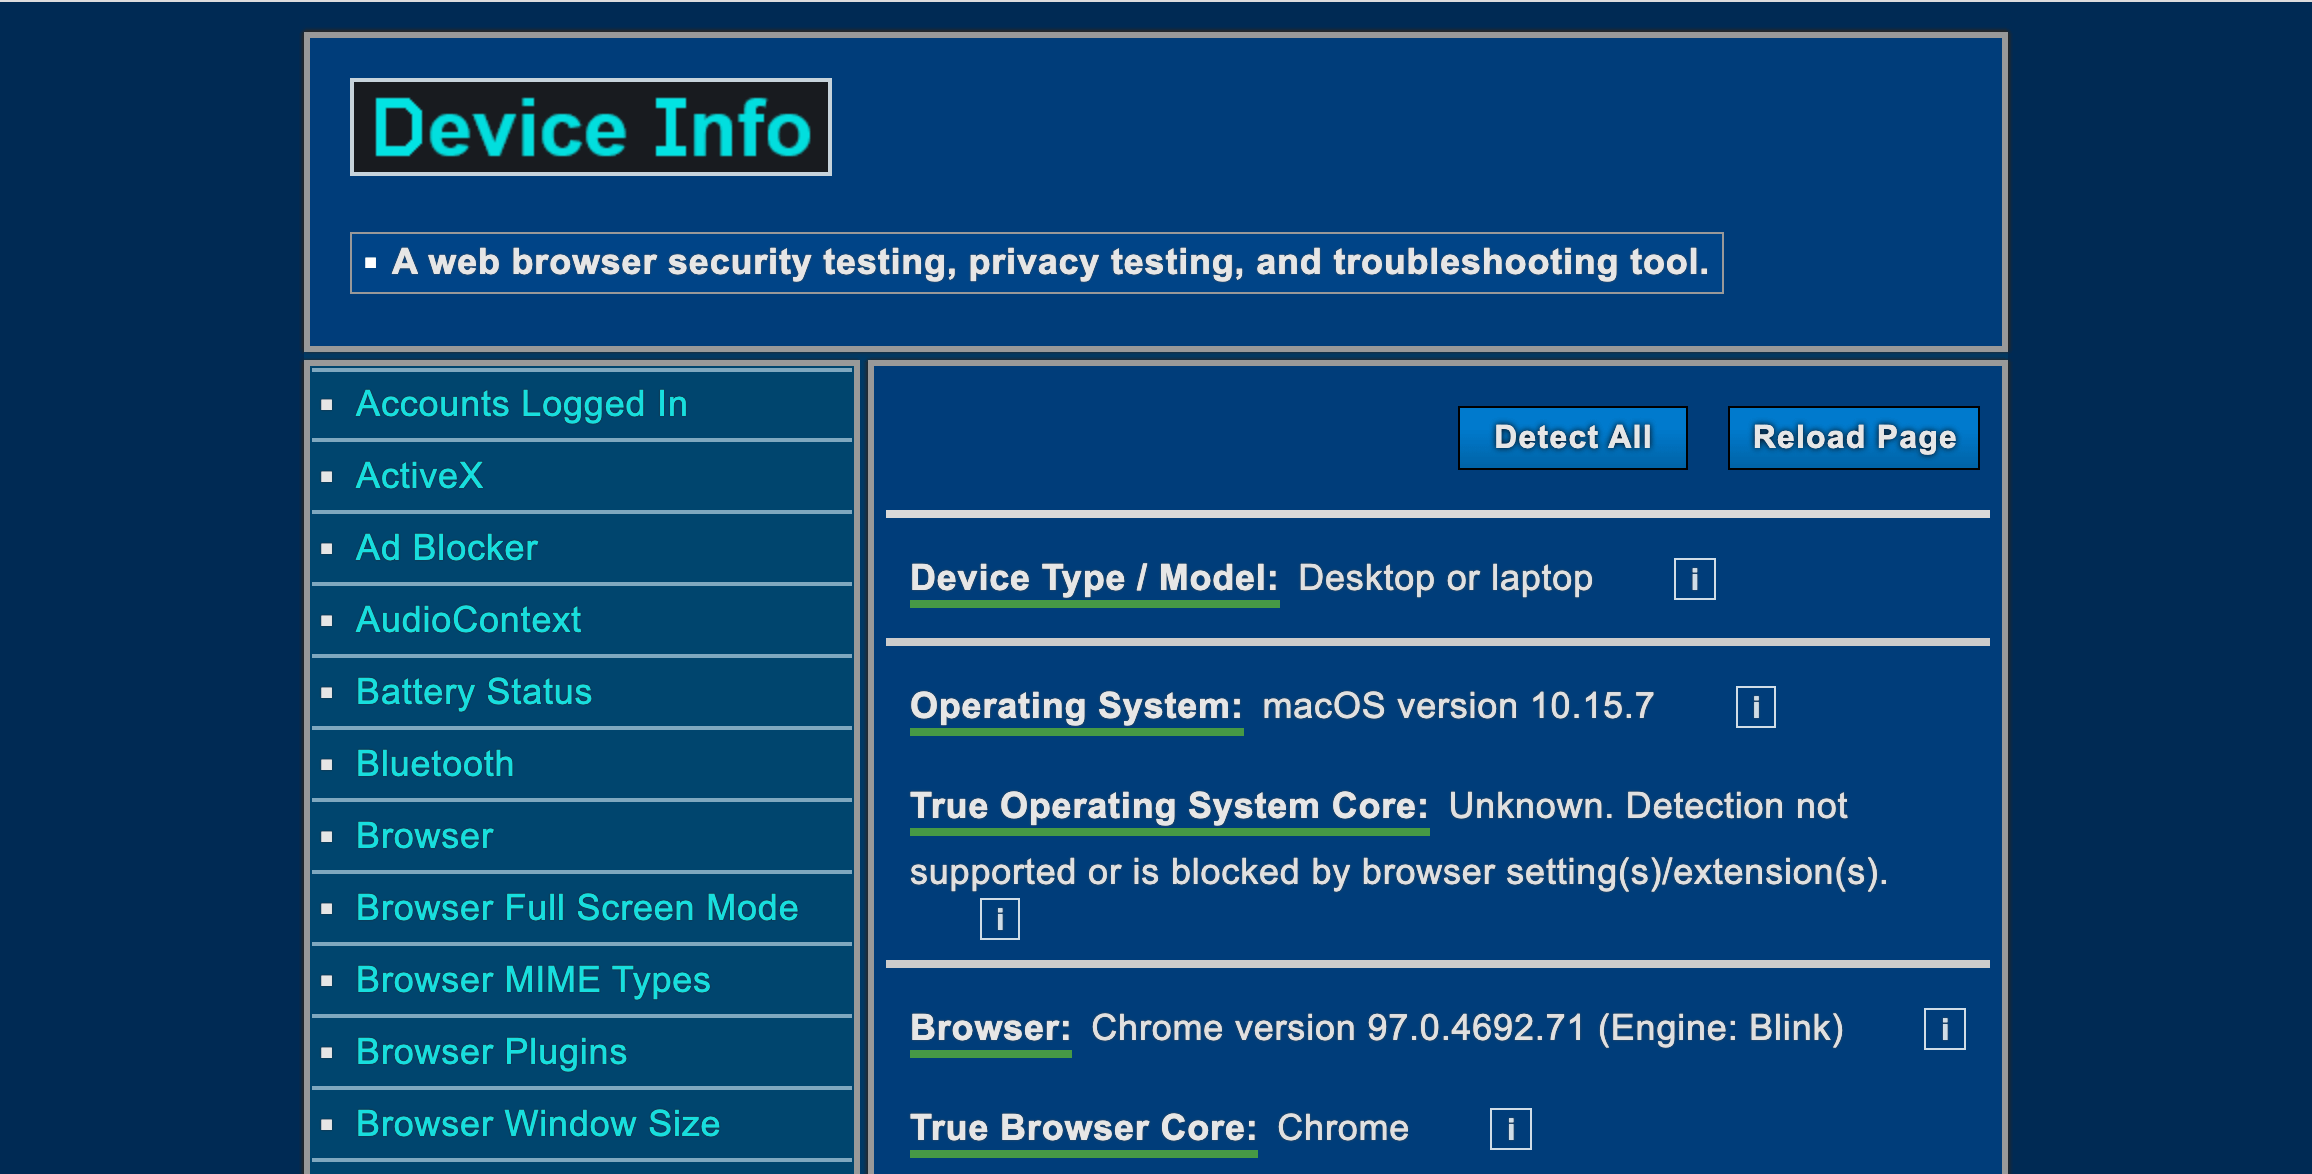Select Bluetooth in the sidebar
Screen dimensions: 2312x1174
click(434, 764)
